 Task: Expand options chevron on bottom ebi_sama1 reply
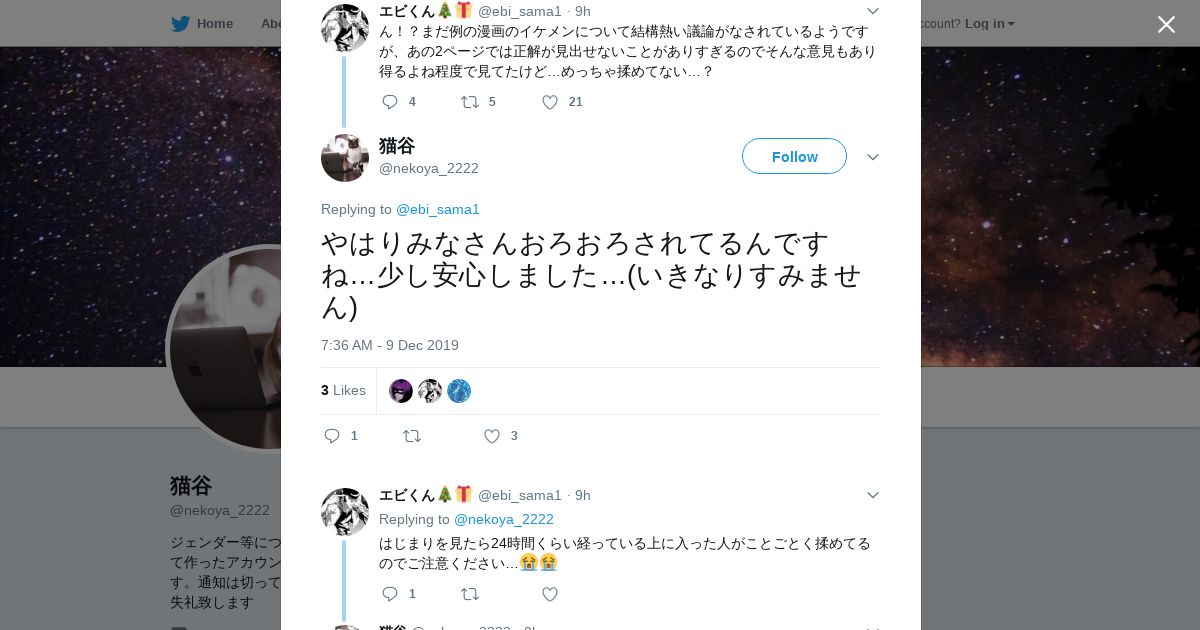(872, 495)
